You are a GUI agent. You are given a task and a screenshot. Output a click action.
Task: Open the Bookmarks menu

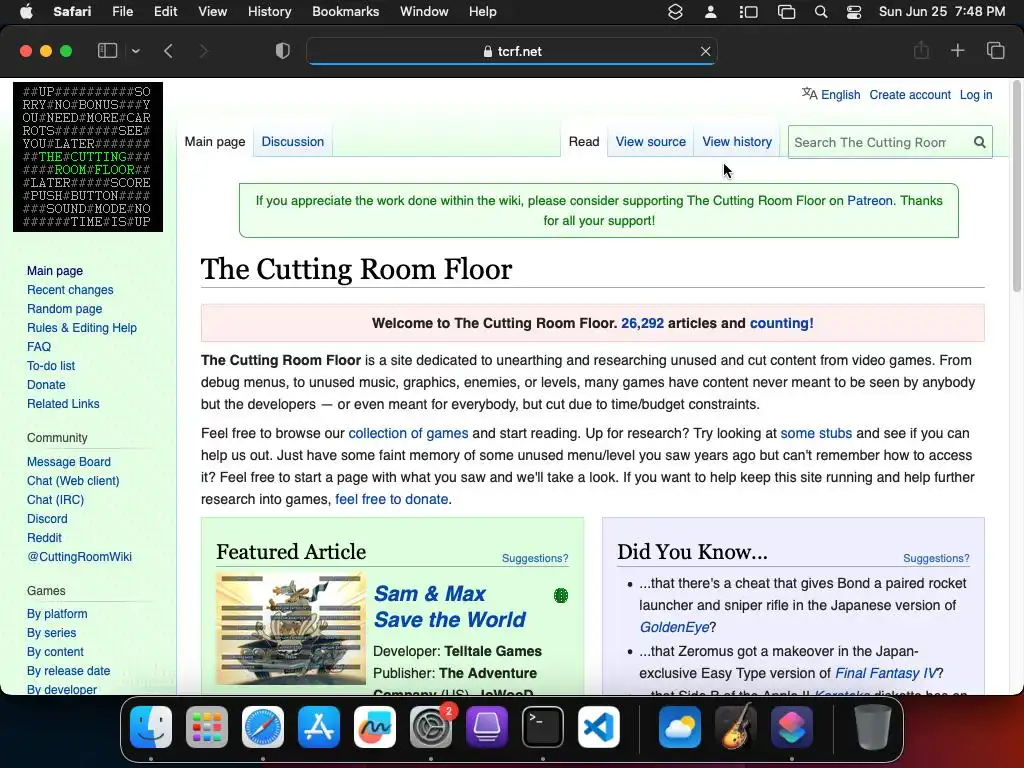pos(345,12)
